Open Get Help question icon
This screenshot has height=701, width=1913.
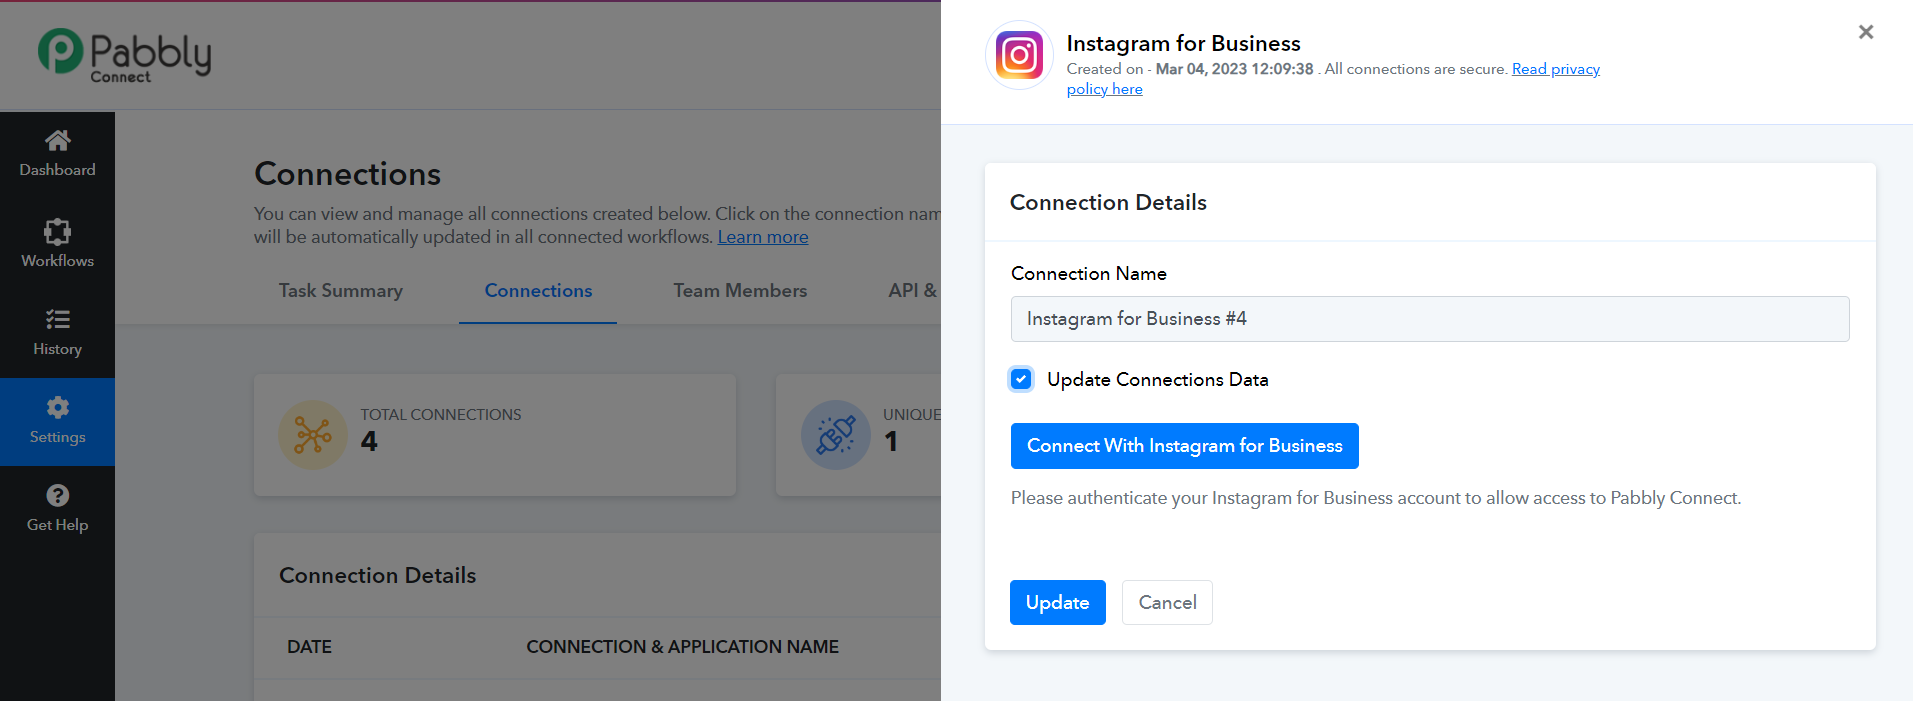point(57,496)
